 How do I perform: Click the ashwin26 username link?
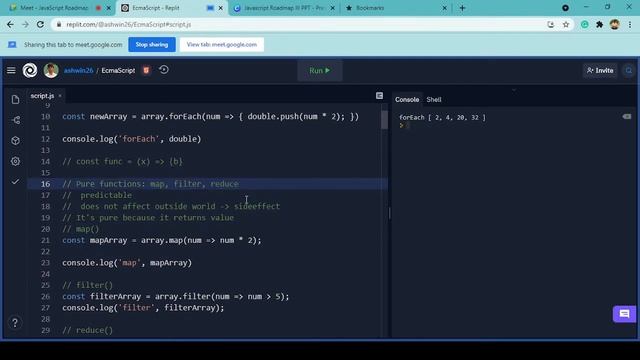pos(78,71)
